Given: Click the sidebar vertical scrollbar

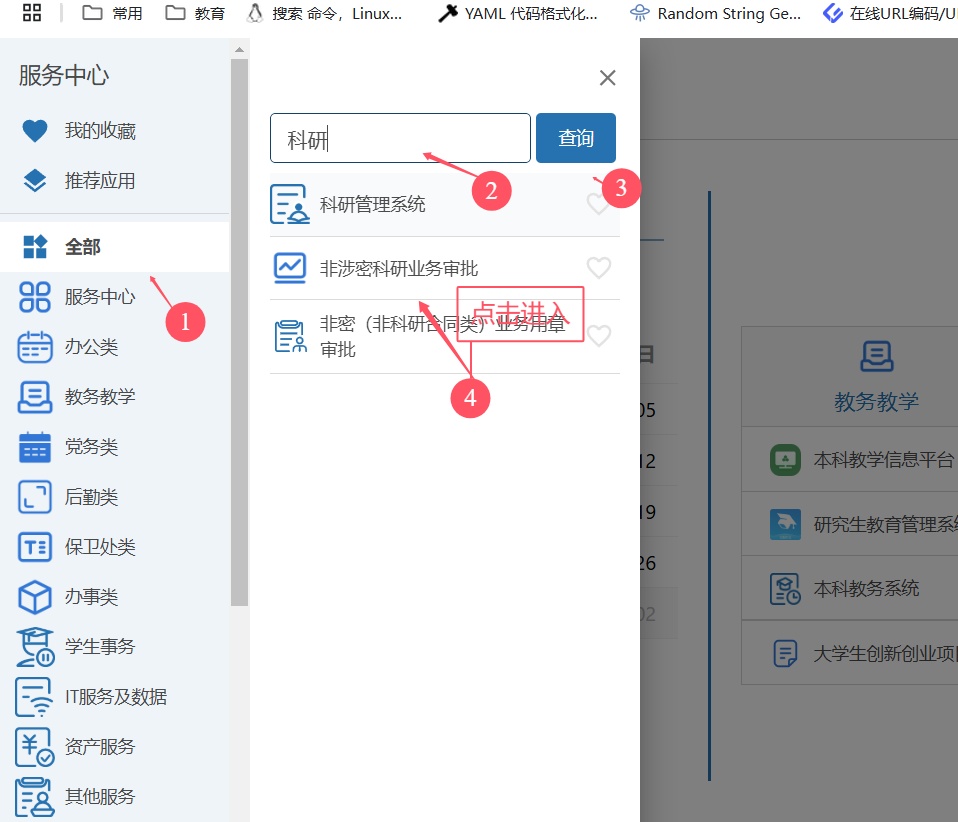Looking at the screenshot, I should (x=239, y=330).
